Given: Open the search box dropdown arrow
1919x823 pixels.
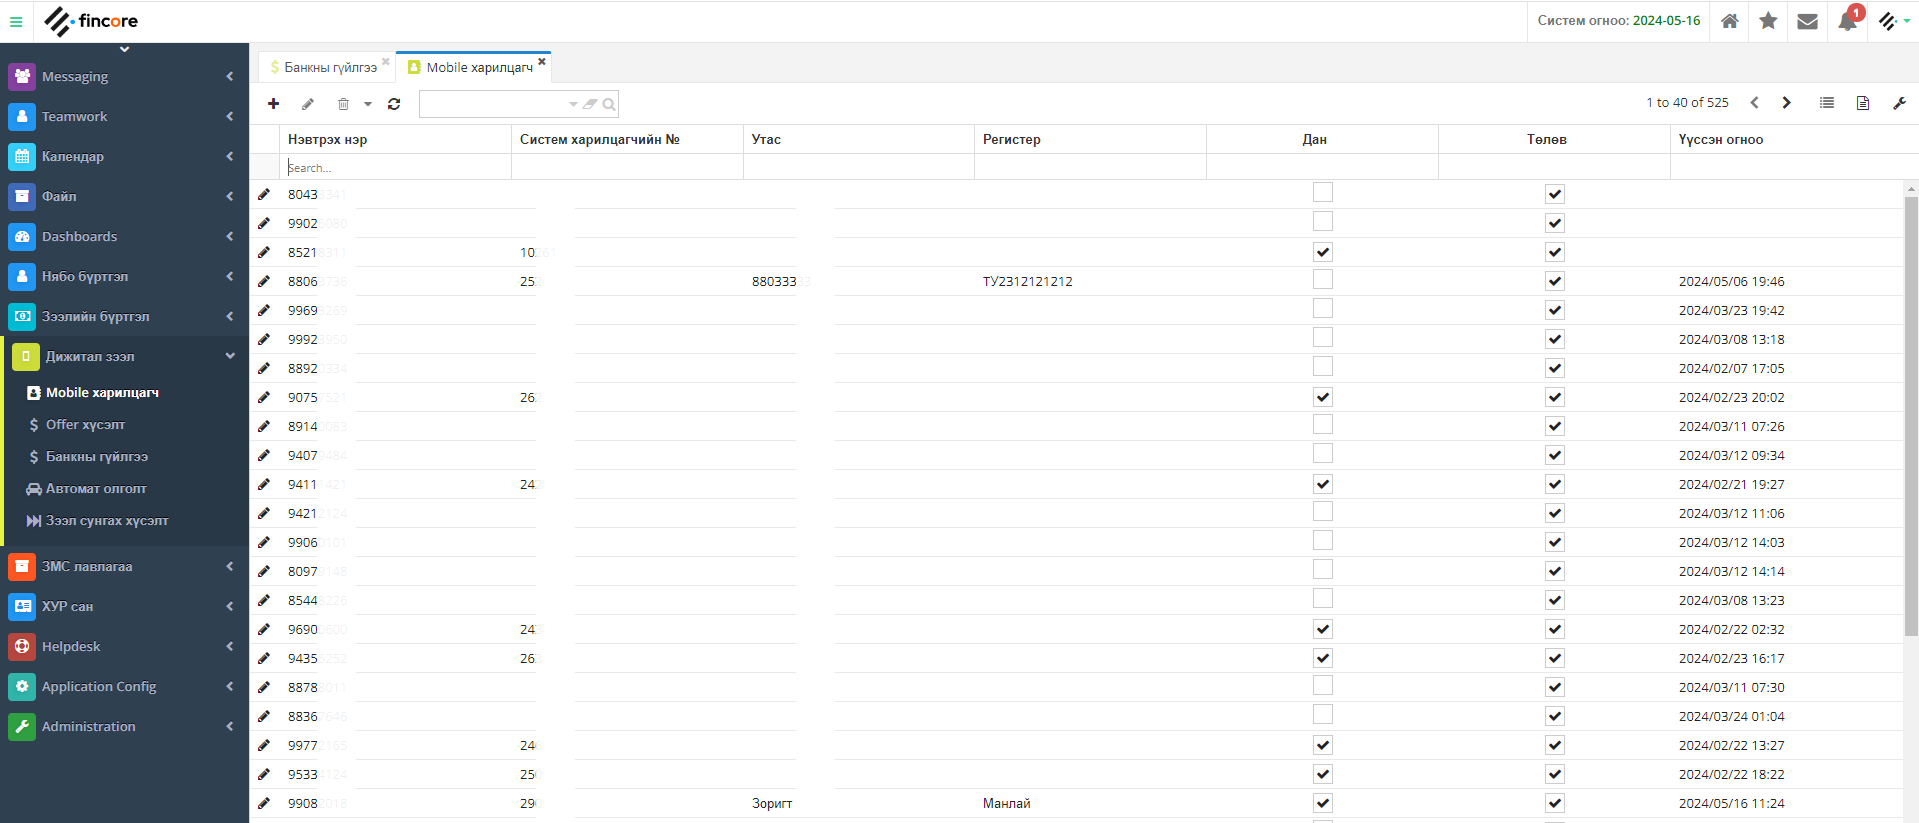Looking at the screenshot, I should click(x=573, y=104).
